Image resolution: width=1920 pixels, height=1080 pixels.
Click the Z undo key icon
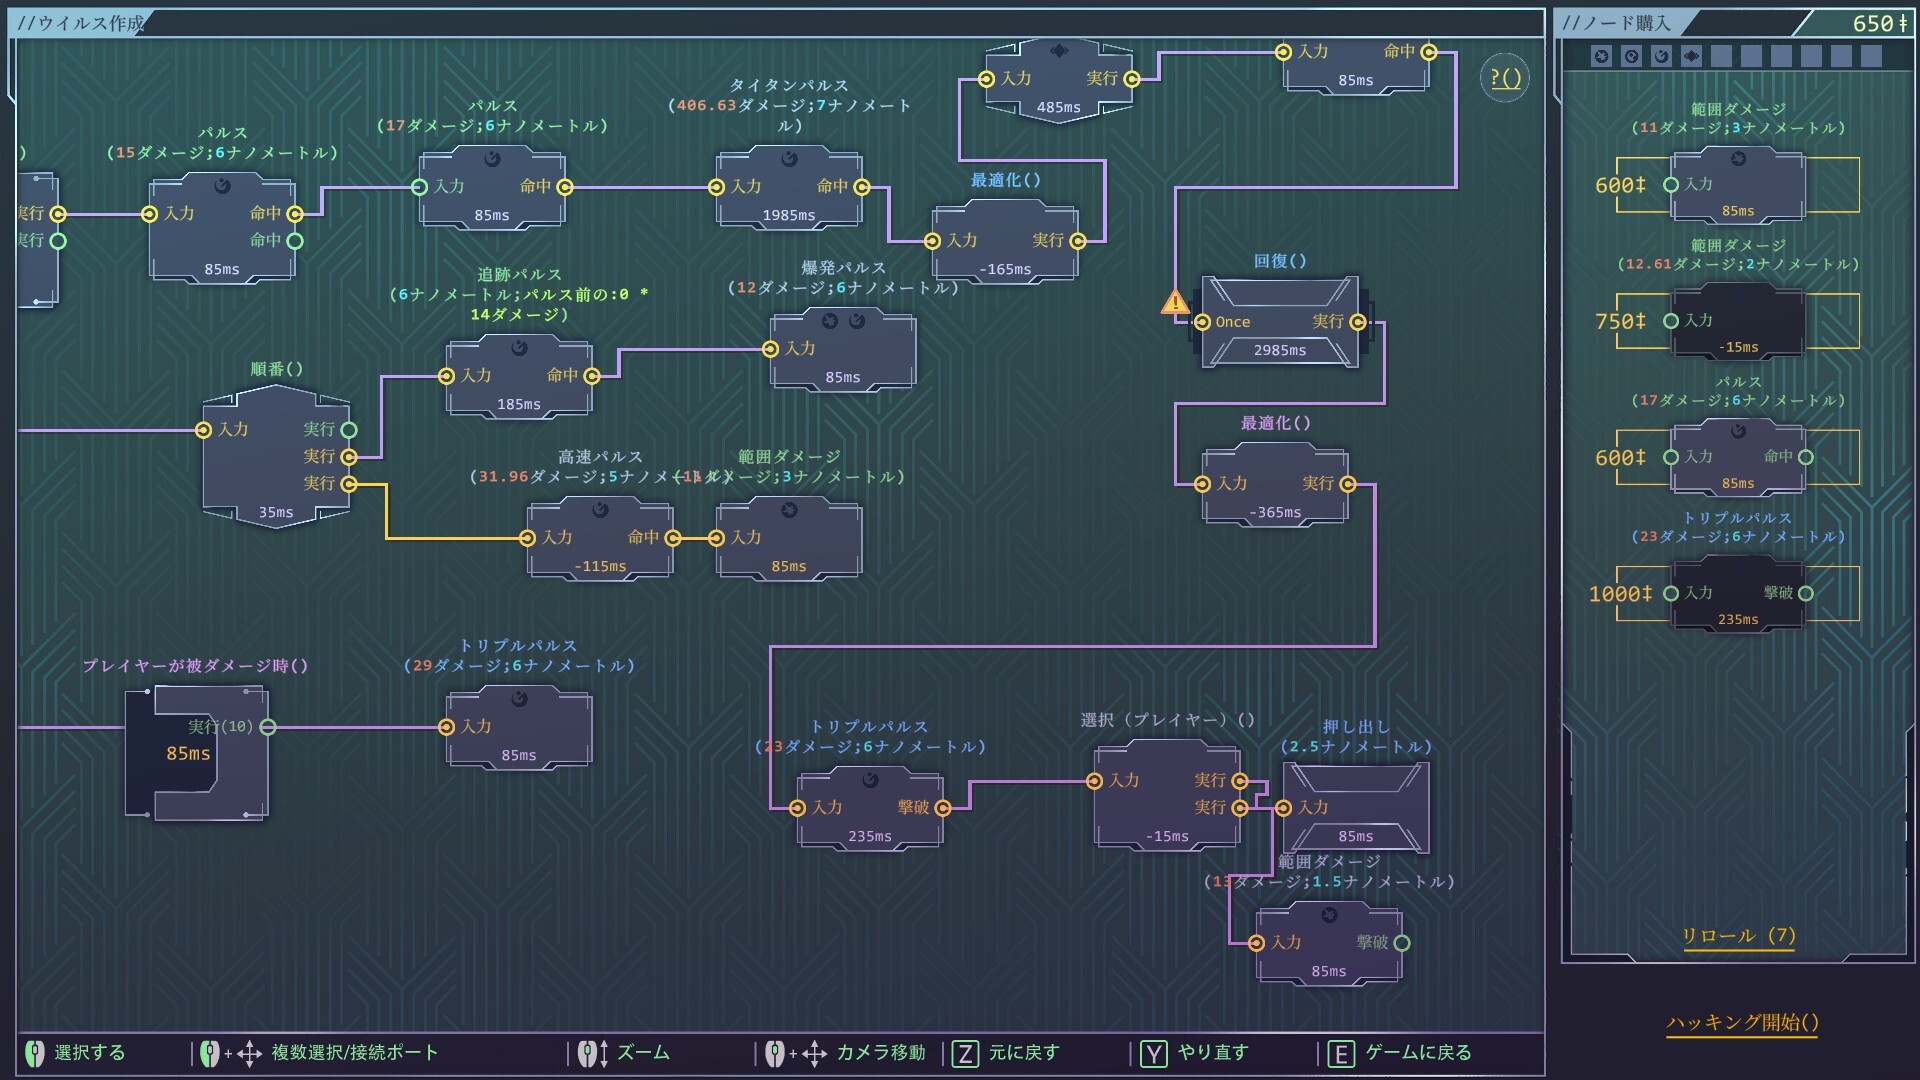964,1053
